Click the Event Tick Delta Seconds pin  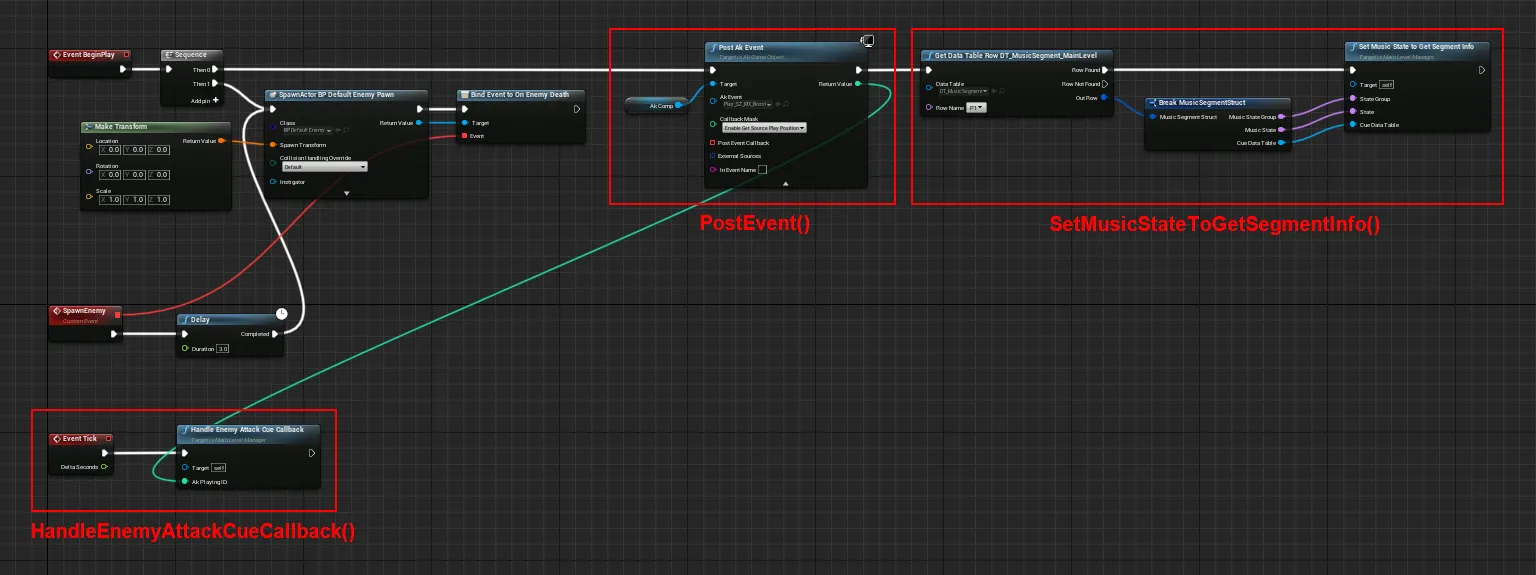tap(104, 467)
